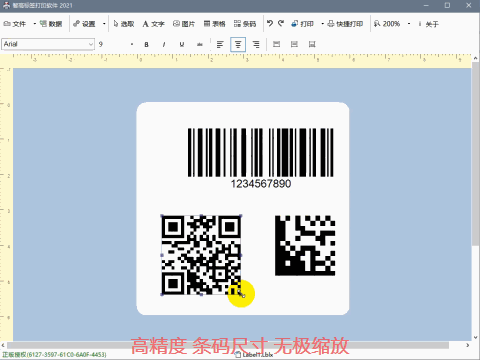Click the scroll up arrow
This screenshot has height=360, width=480.
[475, 59]
